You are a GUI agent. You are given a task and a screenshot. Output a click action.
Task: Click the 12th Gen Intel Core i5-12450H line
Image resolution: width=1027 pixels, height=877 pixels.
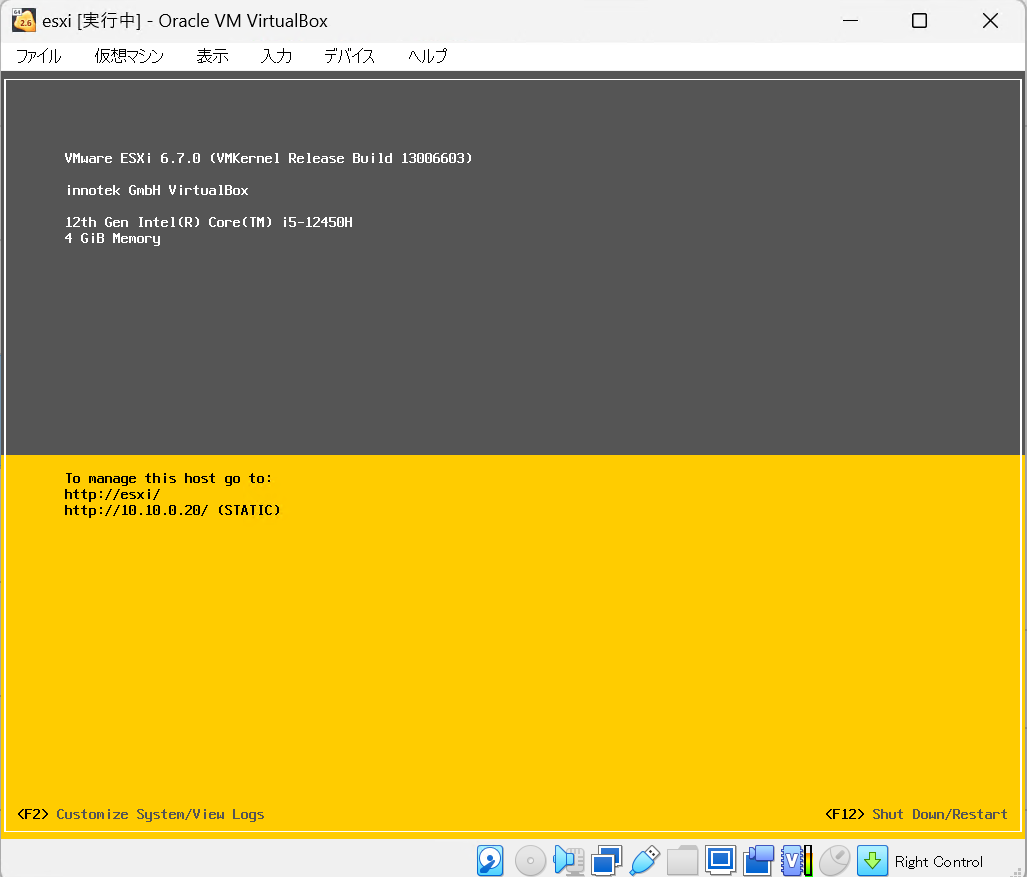tap(209, 223)
